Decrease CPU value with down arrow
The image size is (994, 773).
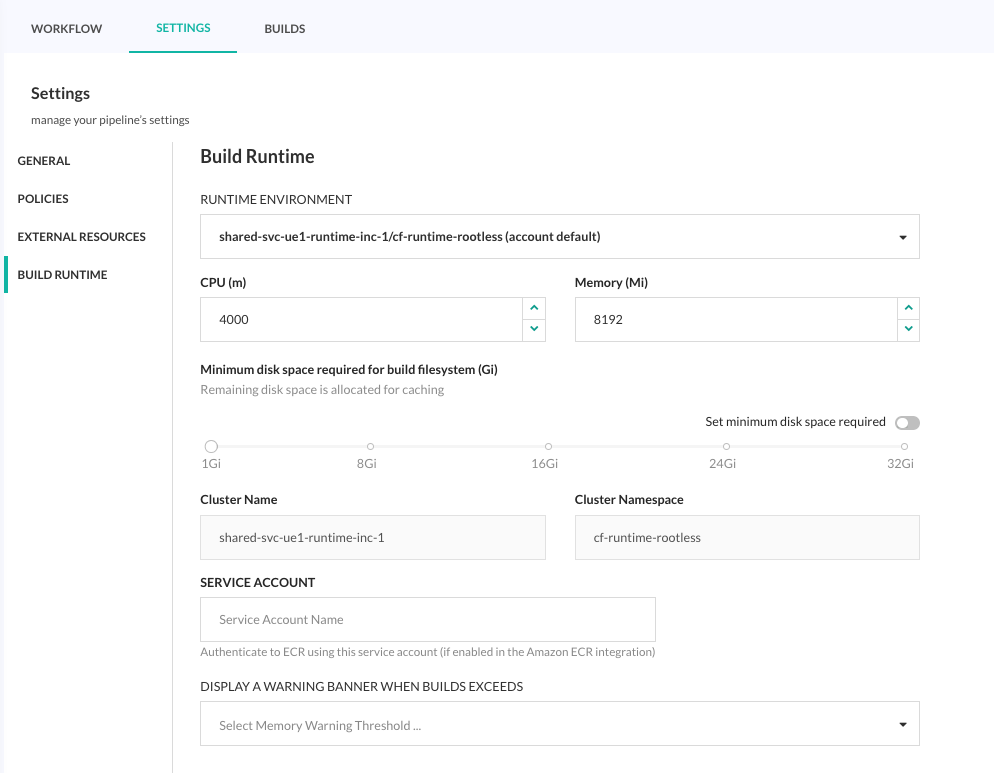(x=534, y=329)
